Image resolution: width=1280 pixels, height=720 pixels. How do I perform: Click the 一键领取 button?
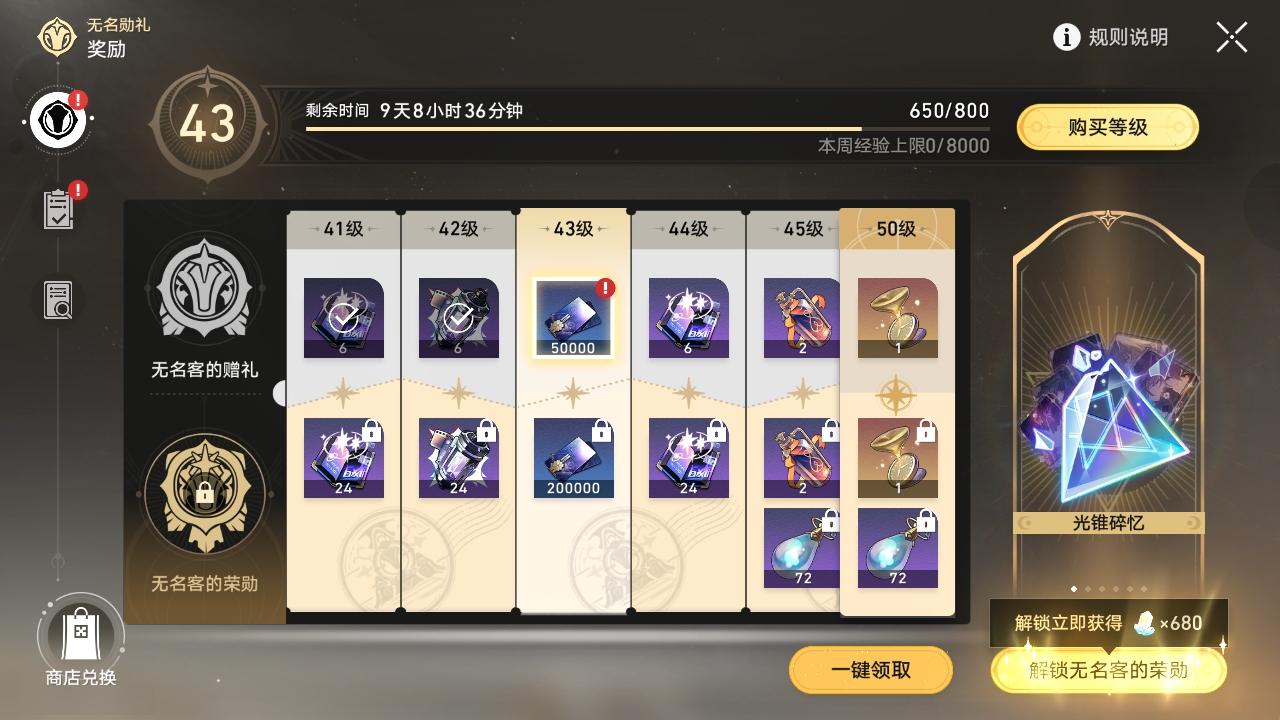pyautogui.click(x=870, y=670)
